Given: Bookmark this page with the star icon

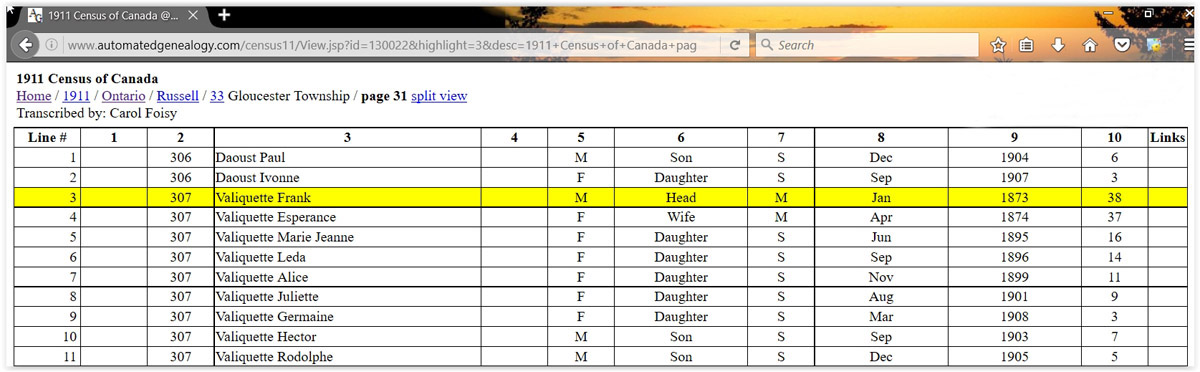Looking at the screenshot, I should point(998,45).
